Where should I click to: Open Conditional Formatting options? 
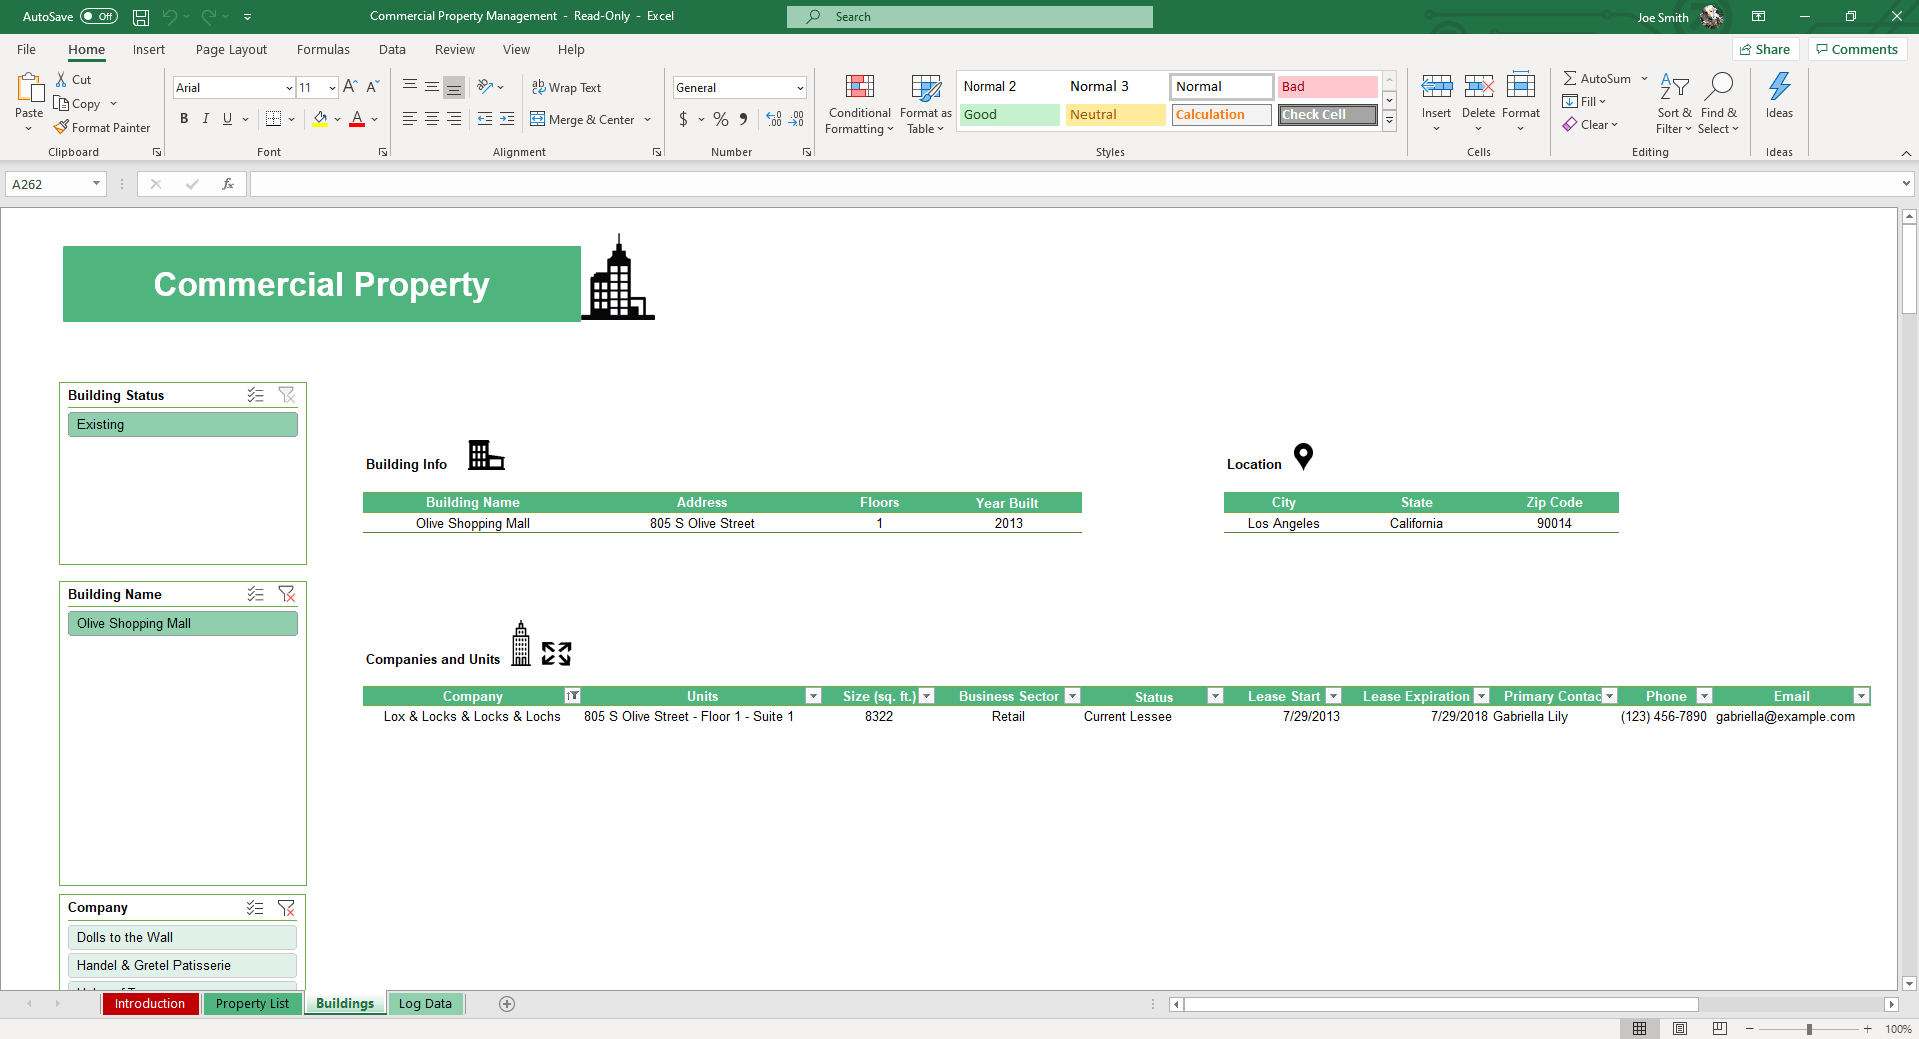click(858, 104)
